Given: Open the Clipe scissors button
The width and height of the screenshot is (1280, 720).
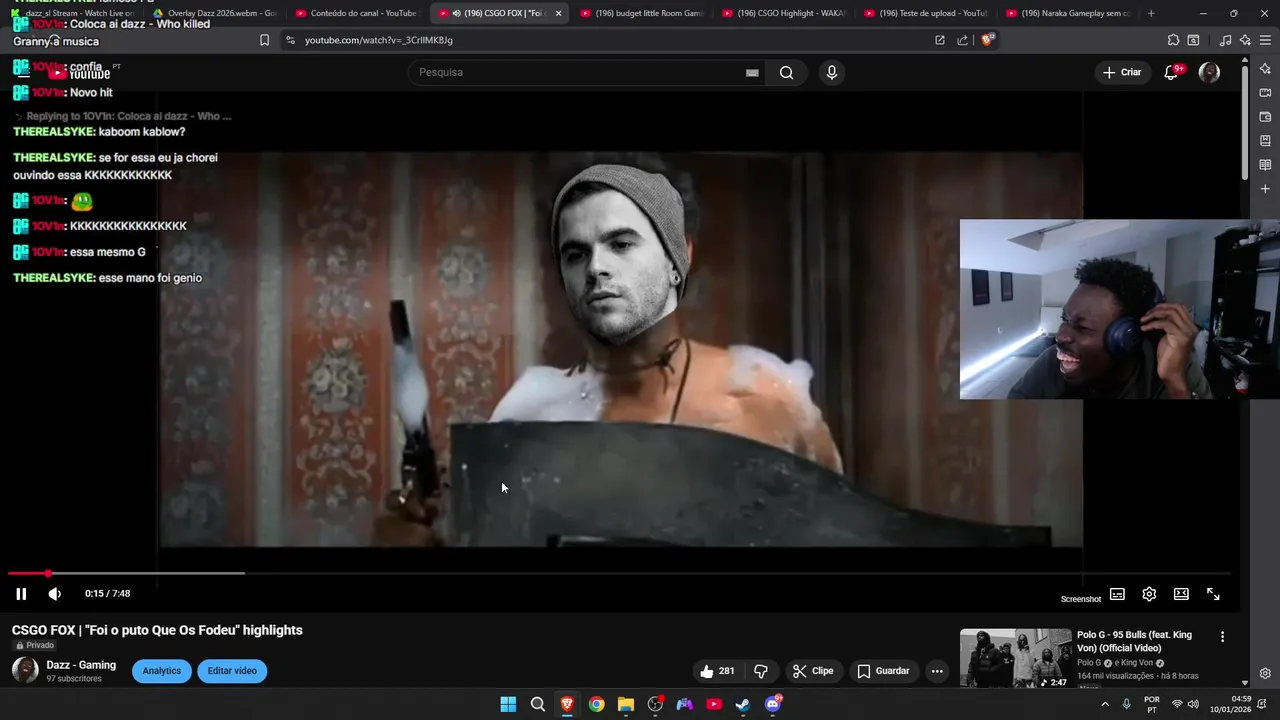Looking at the screenshot, I should pyautogui.click(x=813, y=671).
